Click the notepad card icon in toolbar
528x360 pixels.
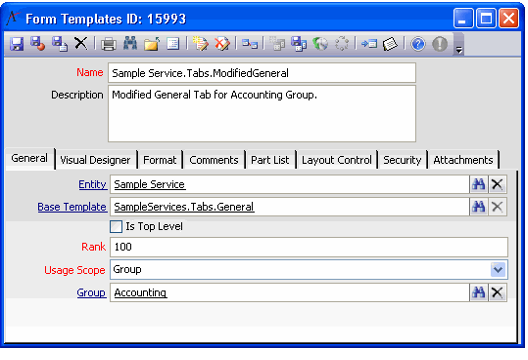point(390,44)
